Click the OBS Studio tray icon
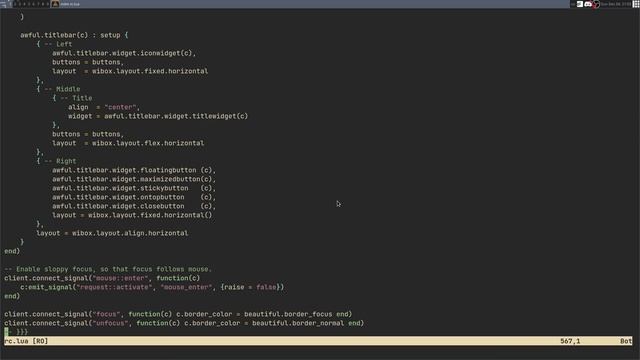The height and width of the screenshot is (360, 640). pos(596,4)
